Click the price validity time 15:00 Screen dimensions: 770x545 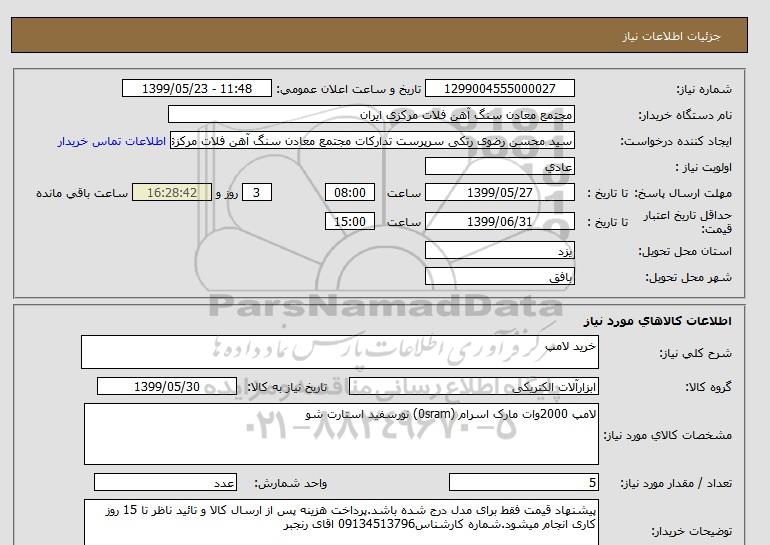coord(350,221)
